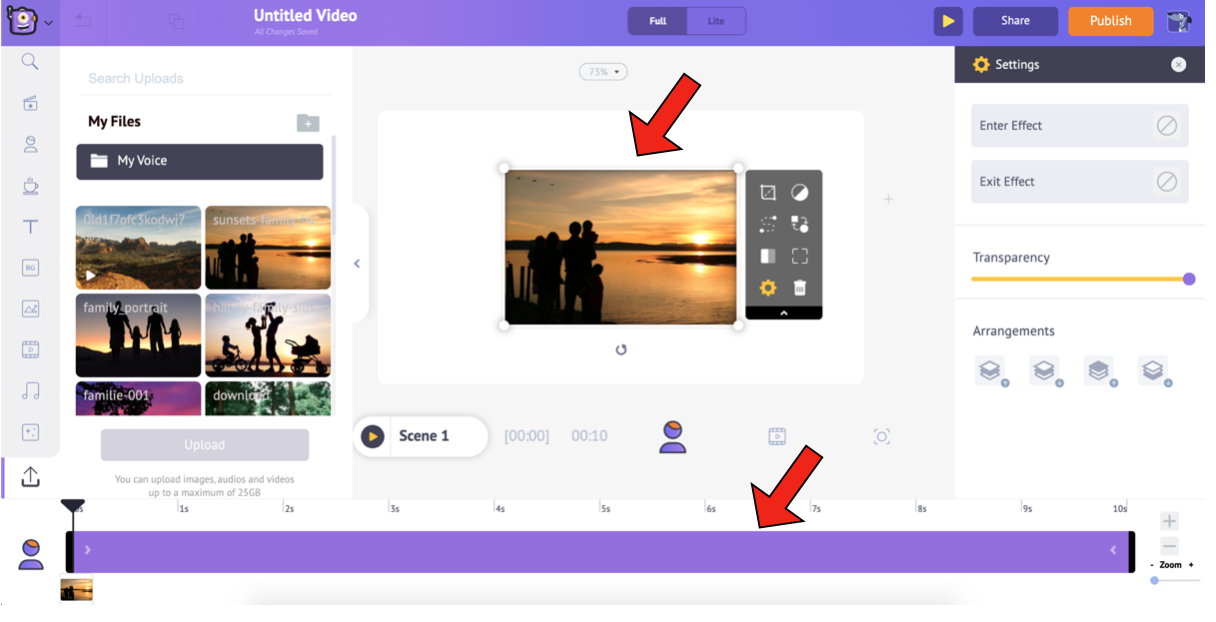Adjust the Transparency slider
The image size is (1216, 622).
[1188, 279]
